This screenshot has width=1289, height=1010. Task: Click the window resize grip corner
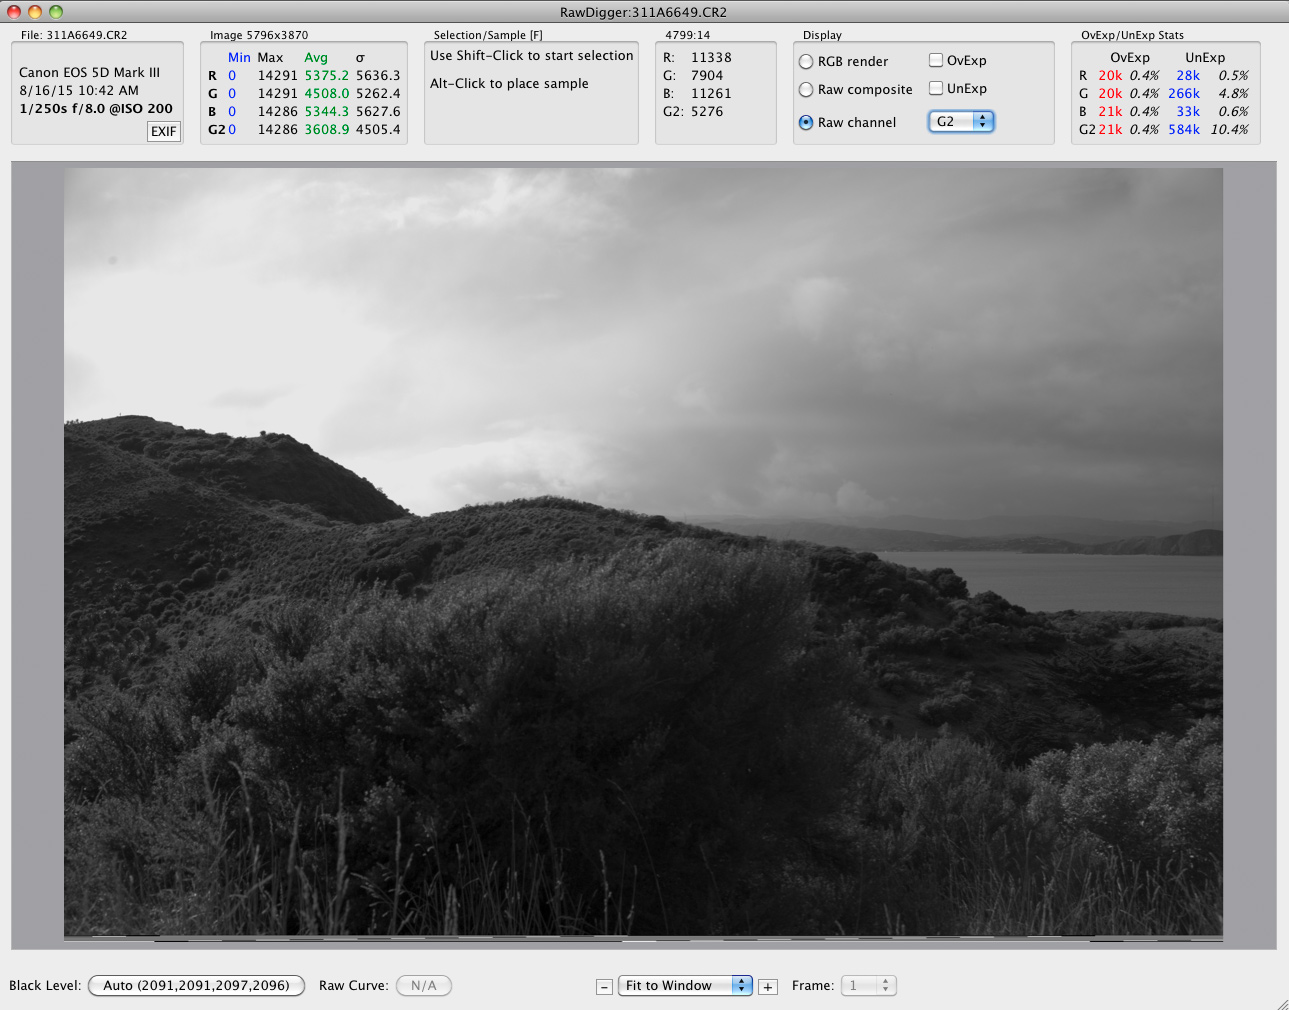[1281, 1002]
